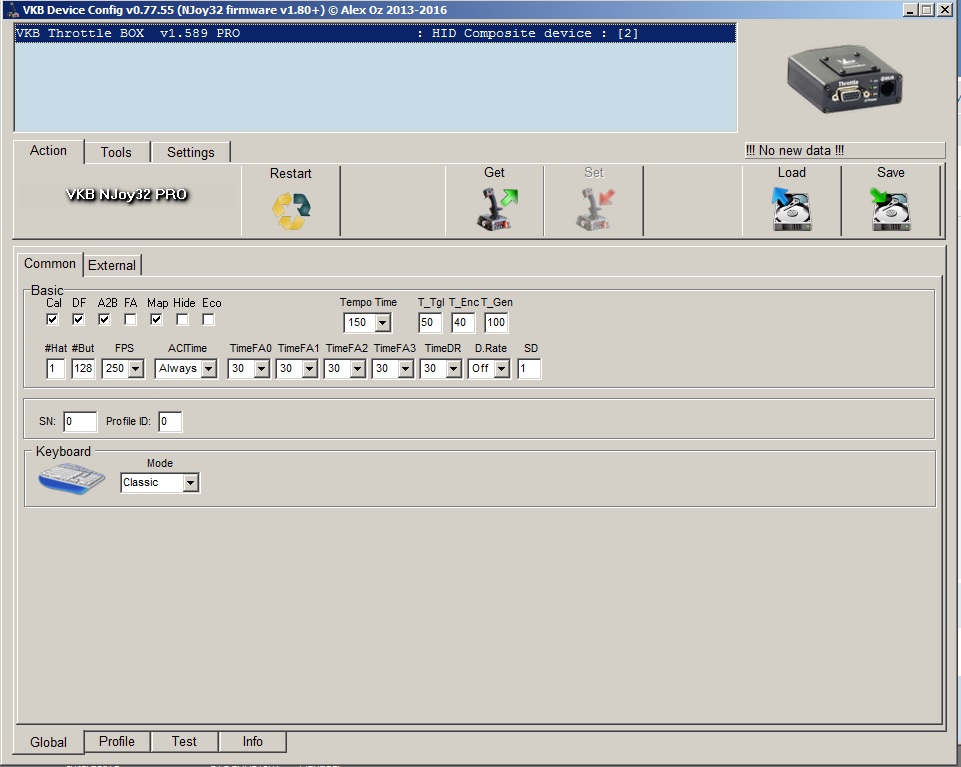This screenshot has width=961, height=767.
Task: Click the Restart recycle arrows icon
Action: 291,211
